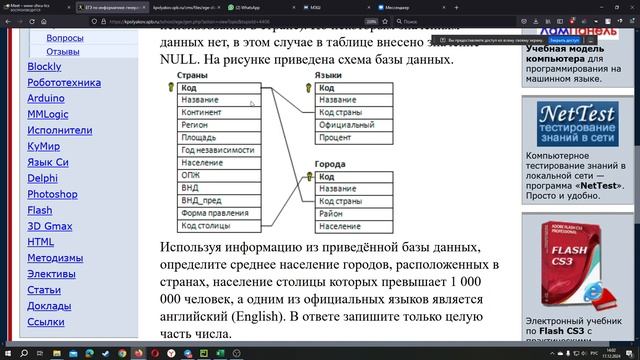Open the Delphi sidebar link
Image resolution: width=640 pixels, height=360 pixels.
42,178
